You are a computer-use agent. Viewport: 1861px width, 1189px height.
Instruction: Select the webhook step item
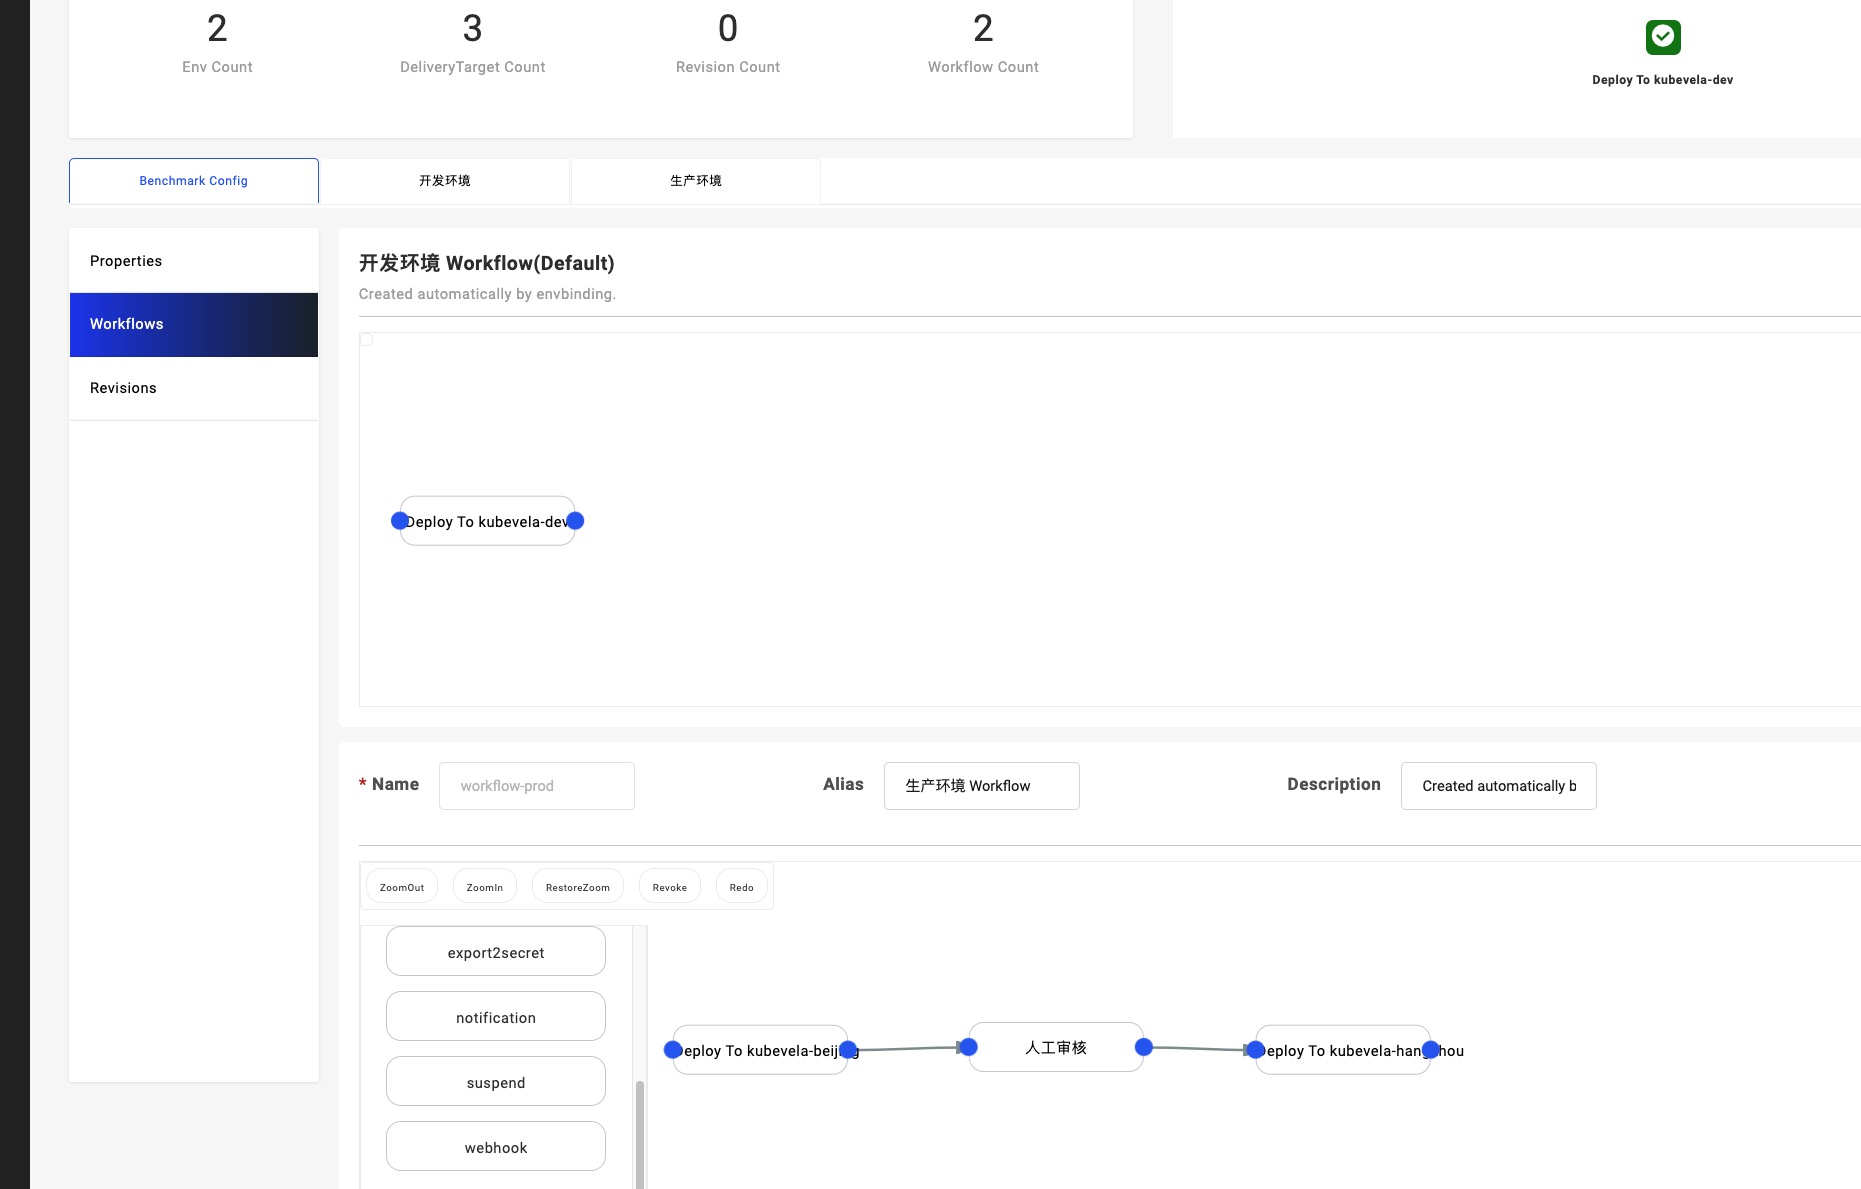[496, 1147]
